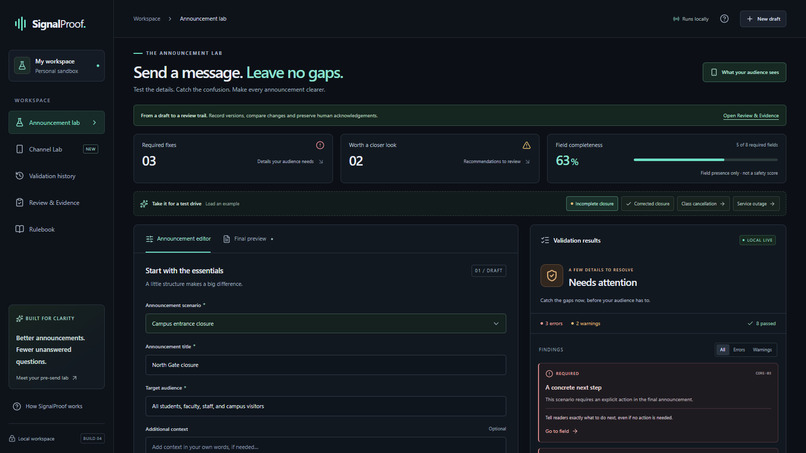Click the Take it for a test drive sparkle icon
The height and width of the screenshot is (453, 806).
tap(144, 204)
